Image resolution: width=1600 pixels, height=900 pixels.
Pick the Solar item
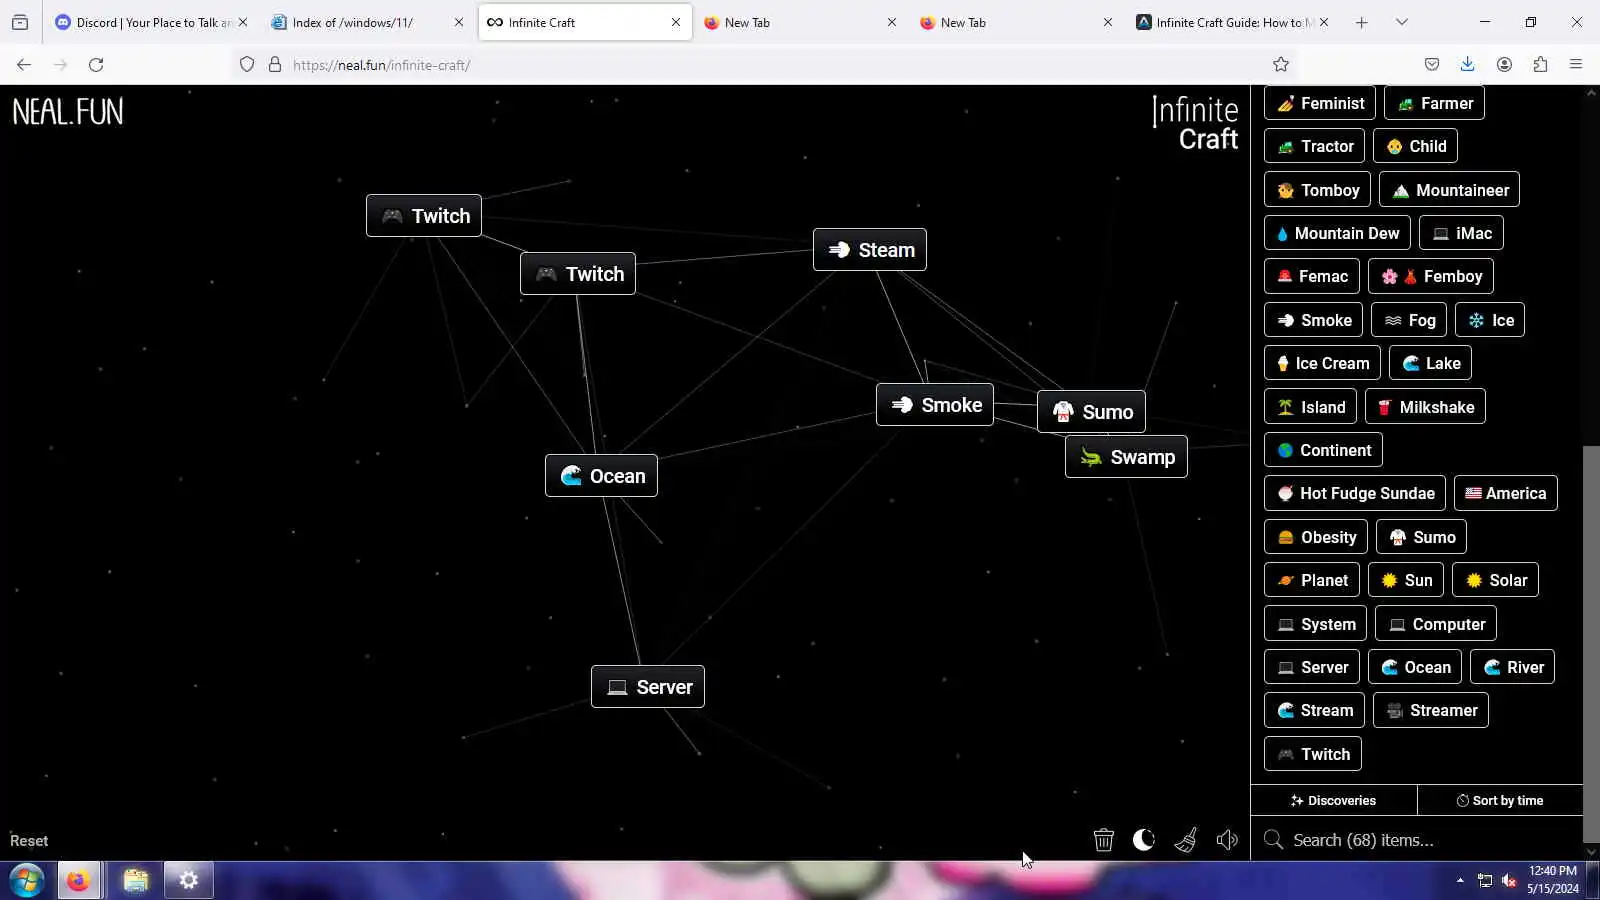pyautogui.click(x=1495, y=580)
